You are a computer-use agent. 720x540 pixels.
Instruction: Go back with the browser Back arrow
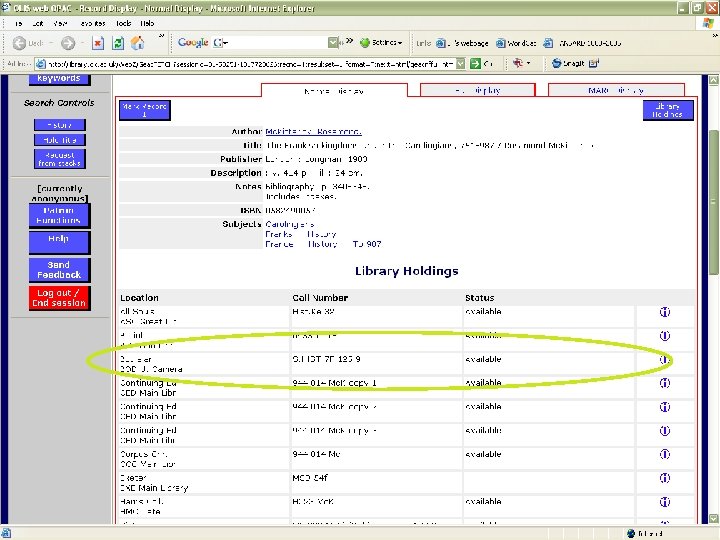(19, 43)
